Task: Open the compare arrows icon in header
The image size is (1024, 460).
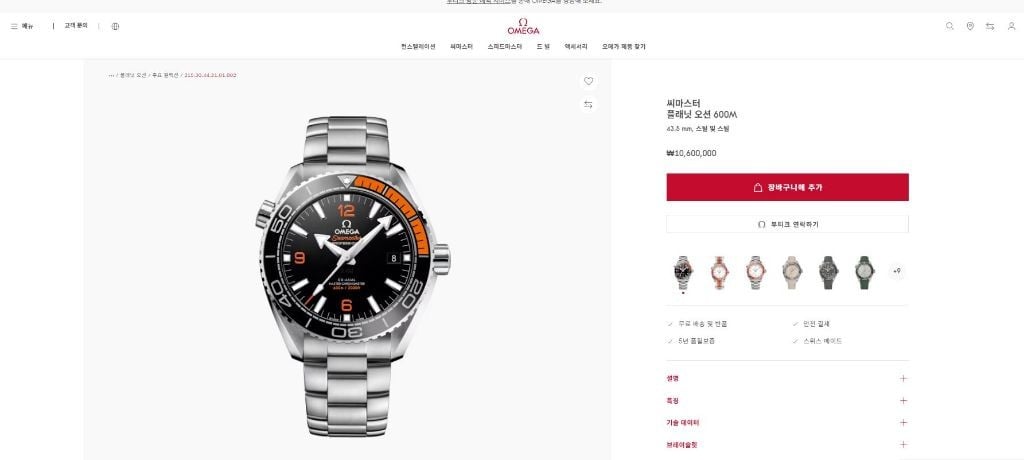Action: point(990,26)
